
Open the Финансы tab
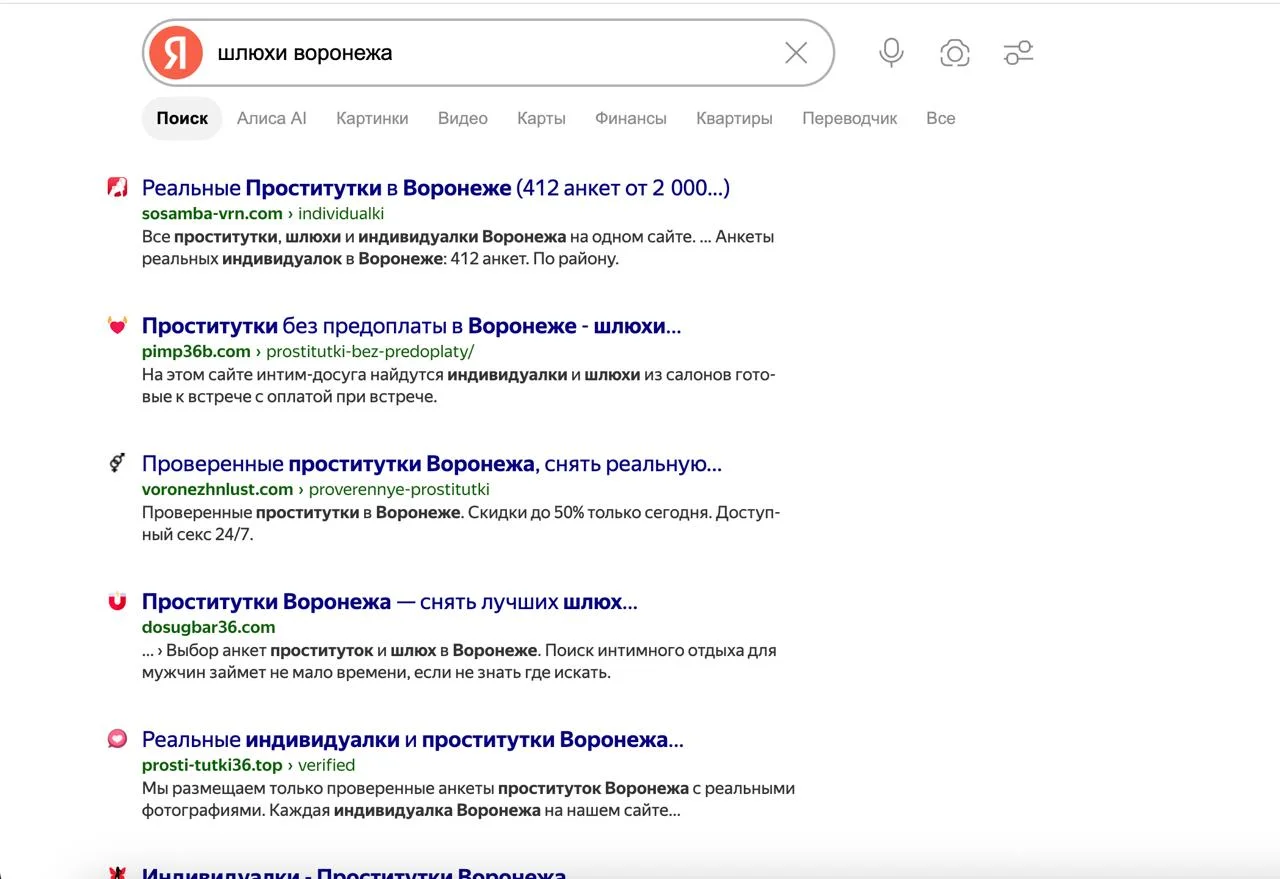click(631, 118)
